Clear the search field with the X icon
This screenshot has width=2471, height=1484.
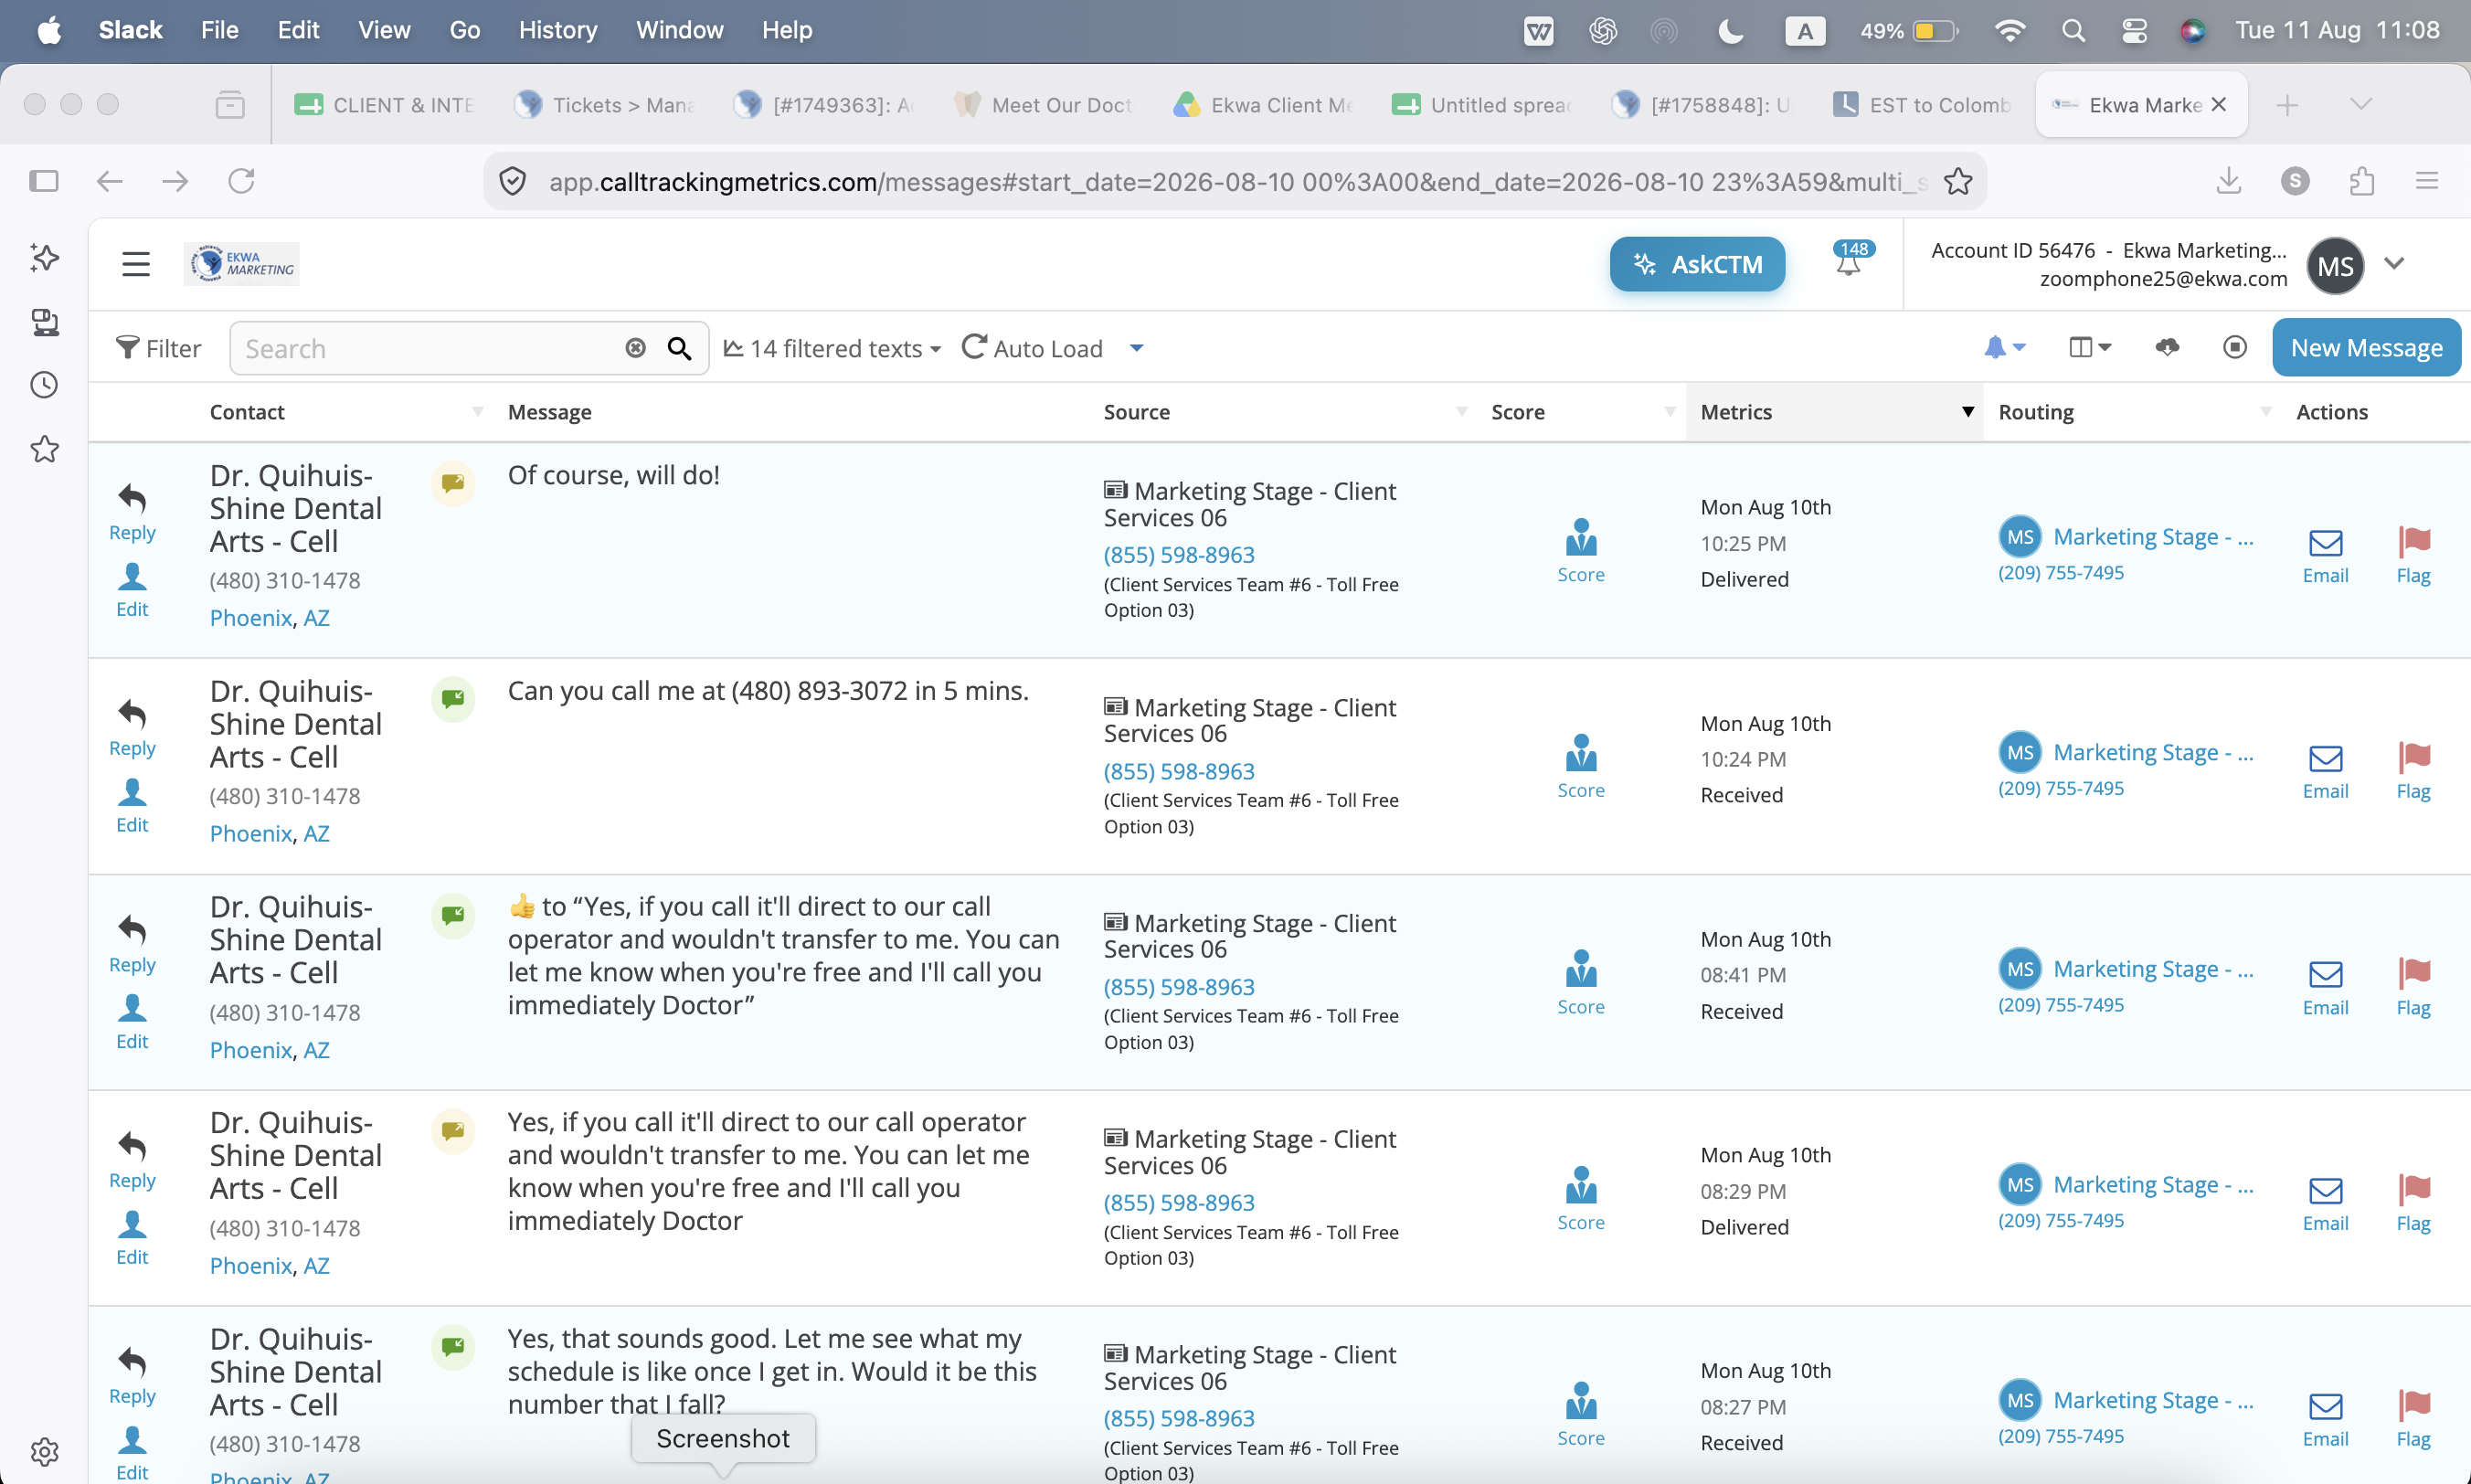(635, 348)
